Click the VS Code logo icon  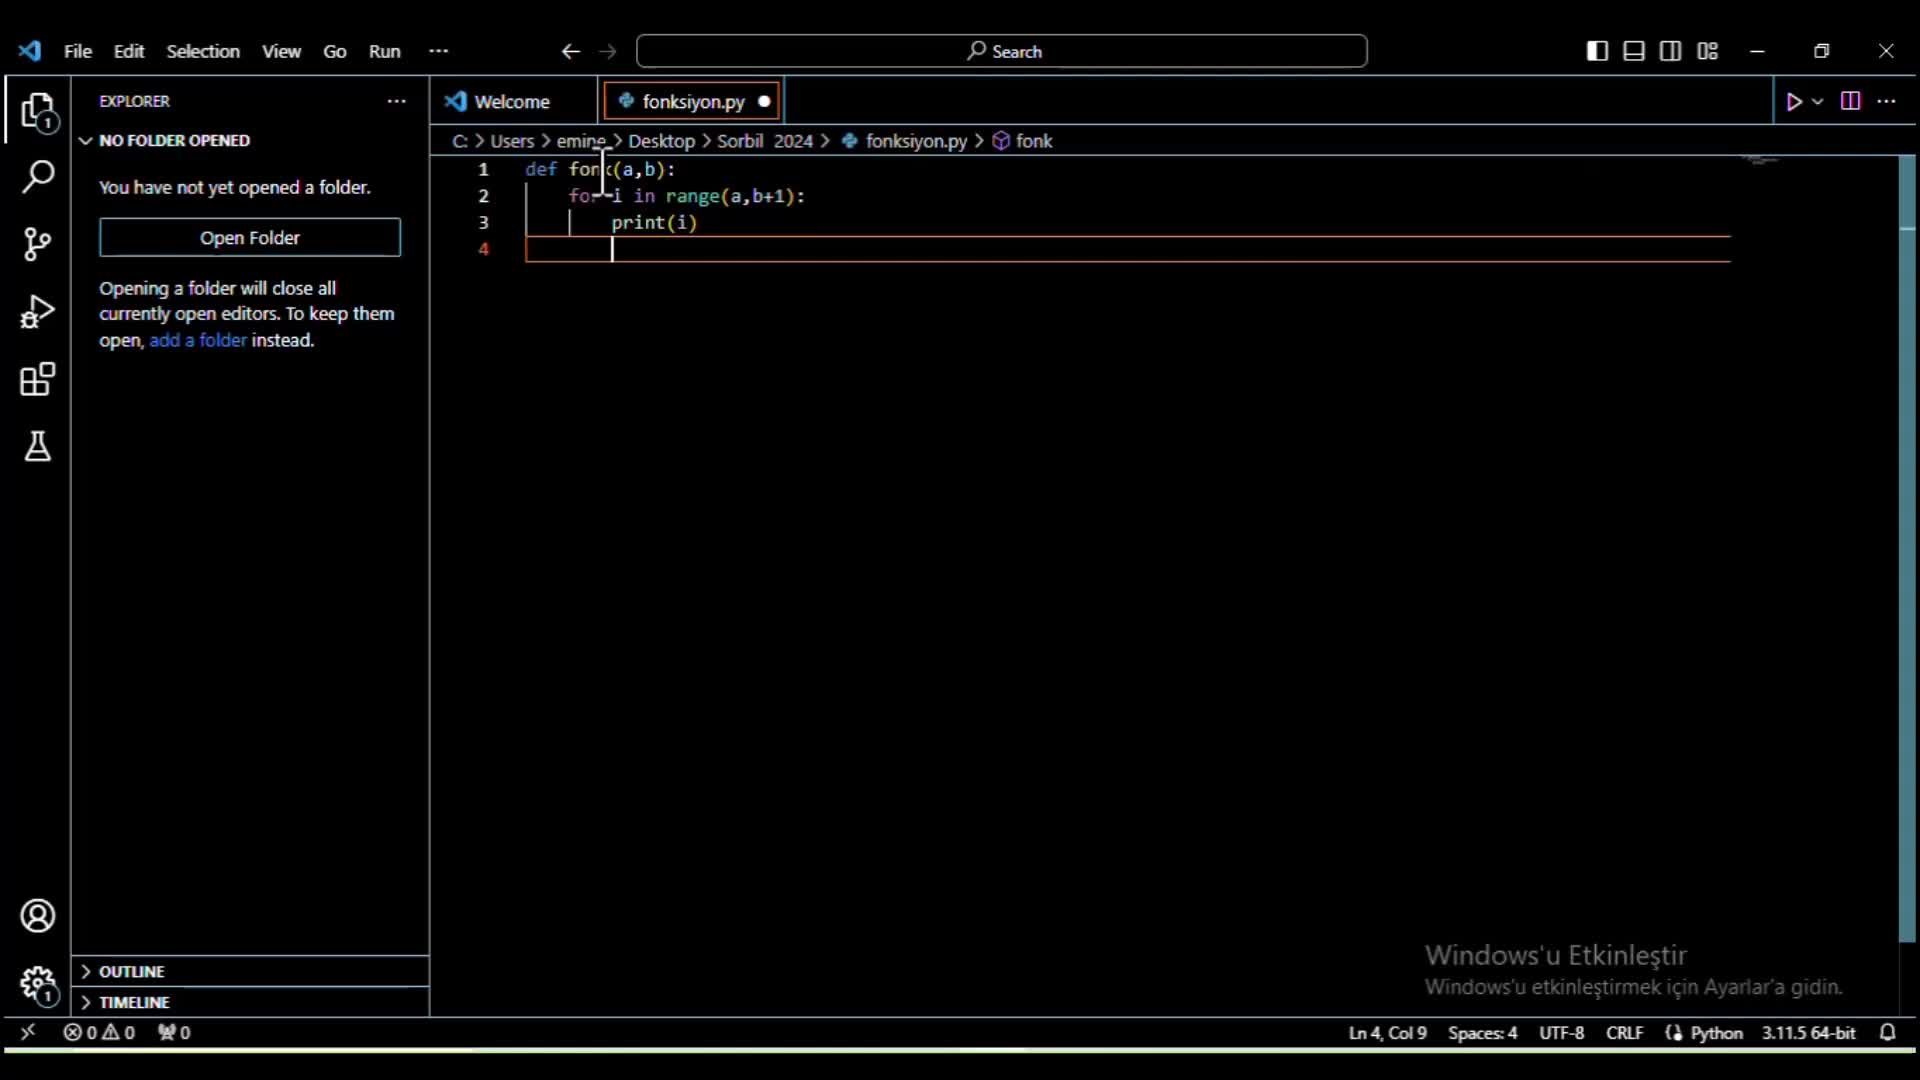29,51
